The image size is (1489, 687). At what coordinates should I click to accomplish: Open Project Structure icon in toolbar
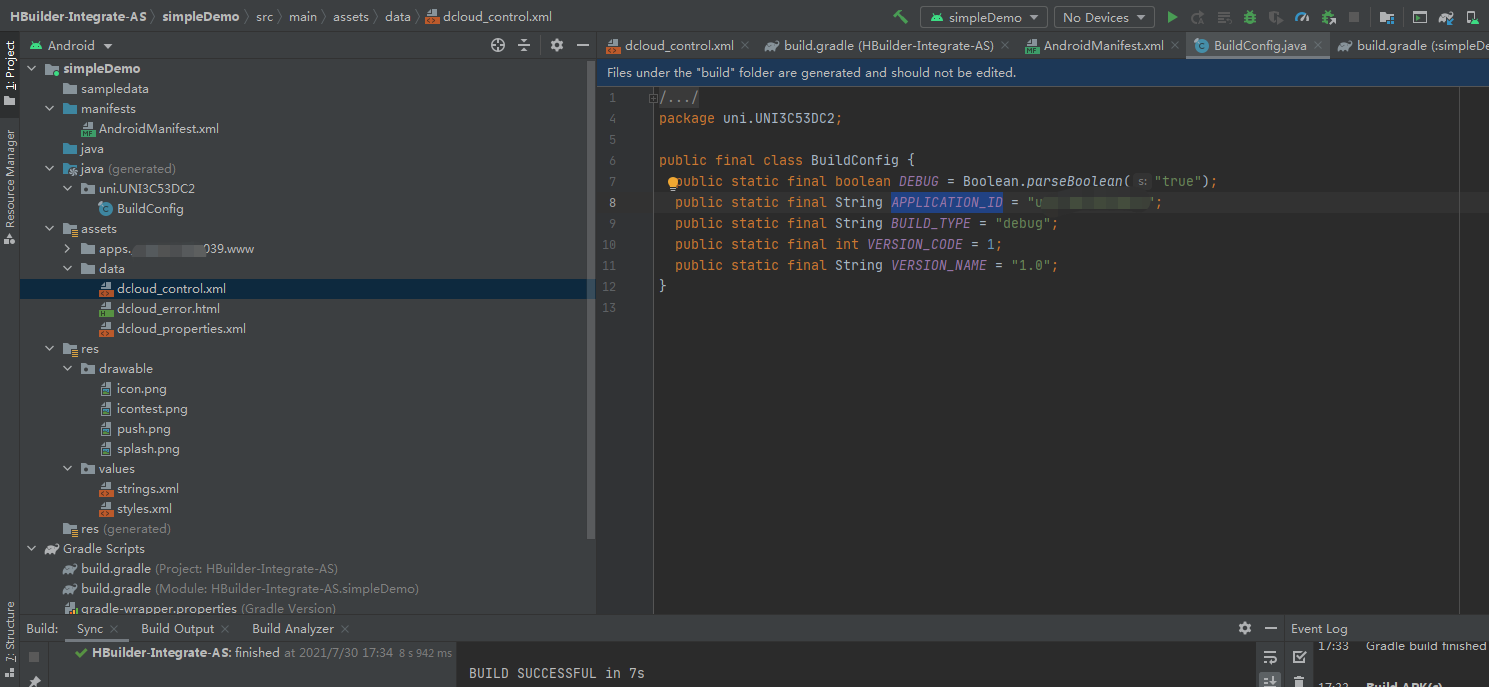click(x=1386, y=17)
